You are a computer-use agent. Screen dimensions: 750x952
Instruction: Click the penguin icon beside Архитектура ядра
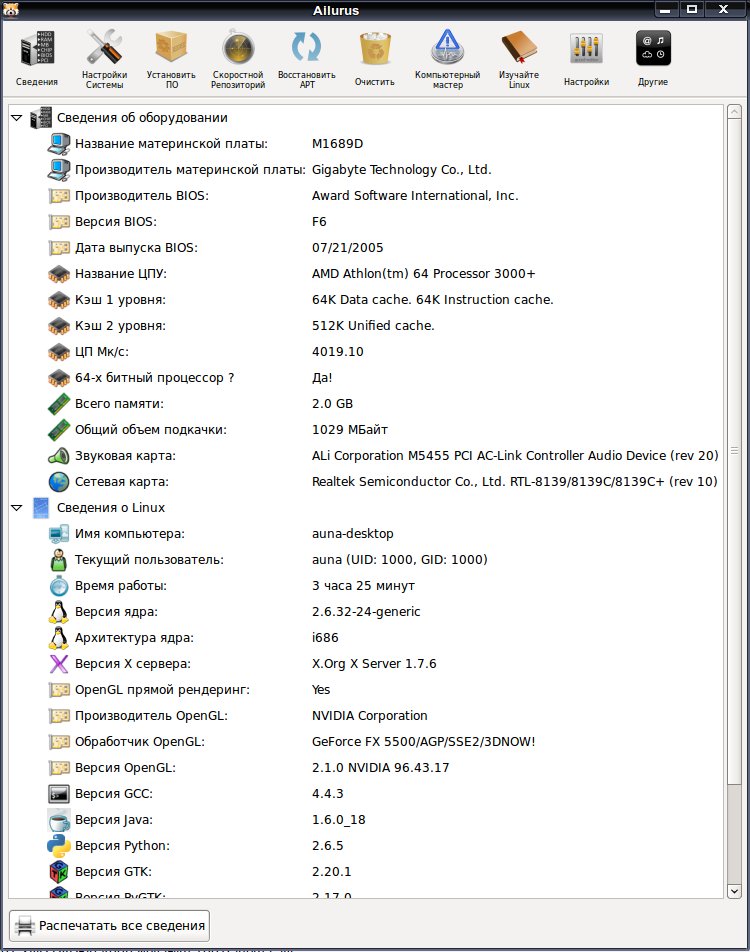tap(59, 638)
